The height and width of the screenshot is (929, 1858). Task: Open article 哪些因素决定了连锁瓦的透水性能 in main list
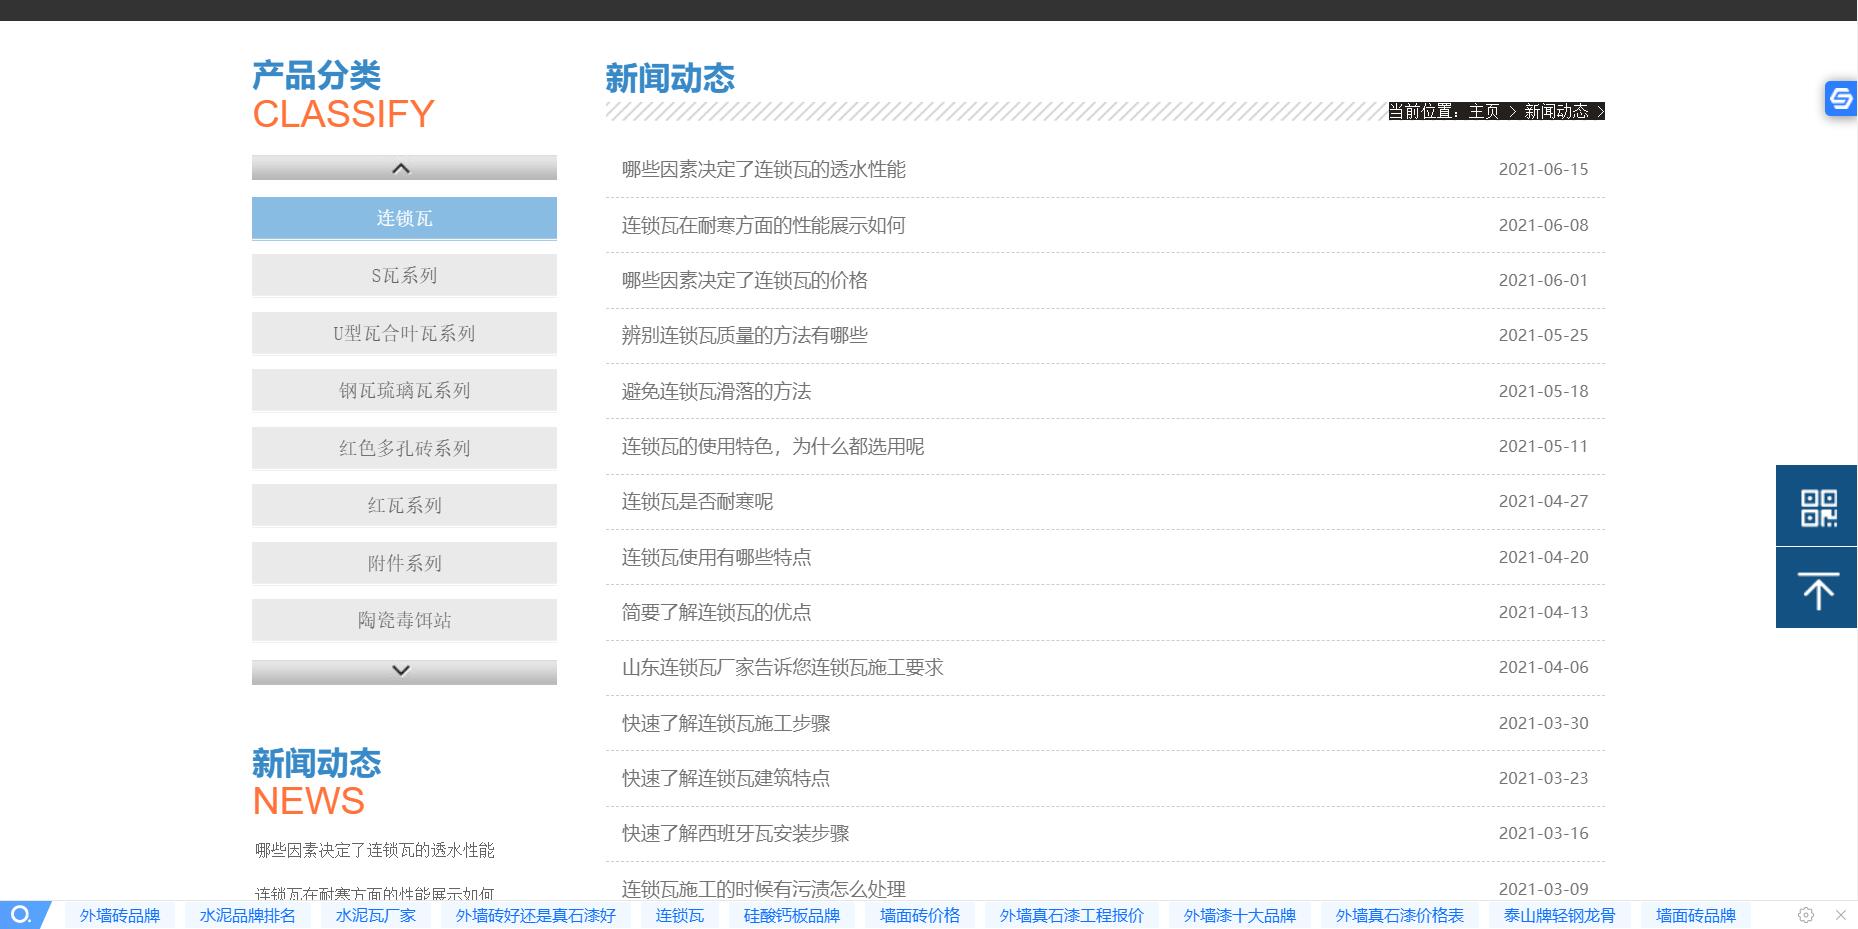click(764, 169)
